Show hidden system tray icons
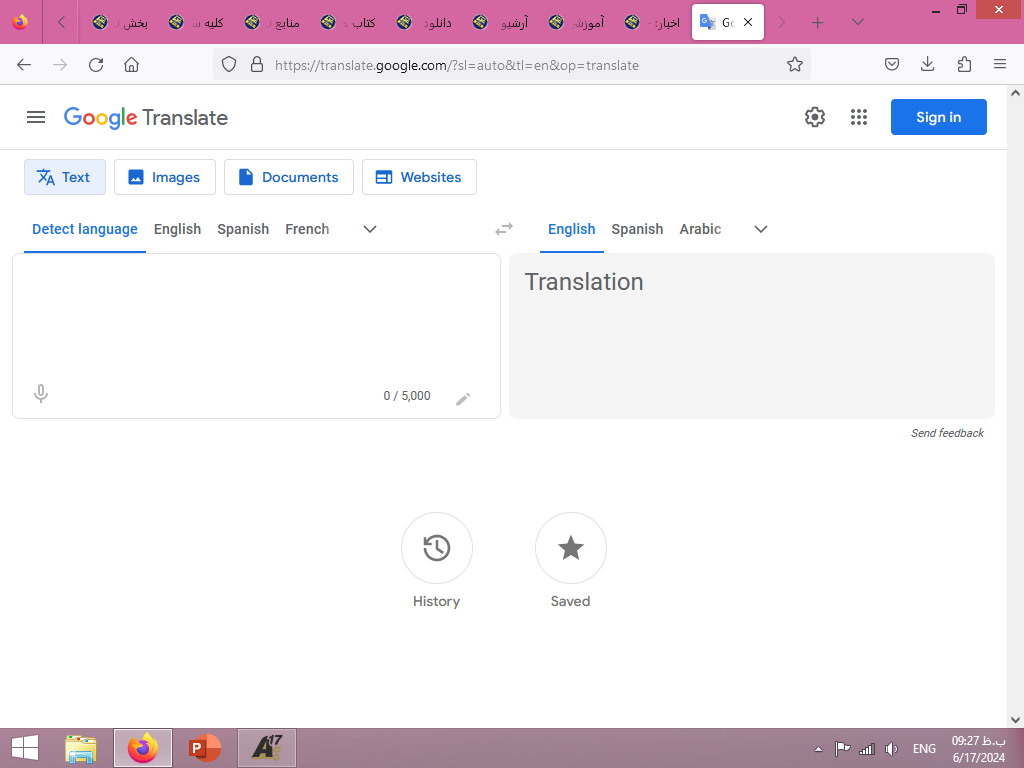This screenshot has width=1024, height=768. click(x=818, y=749)
